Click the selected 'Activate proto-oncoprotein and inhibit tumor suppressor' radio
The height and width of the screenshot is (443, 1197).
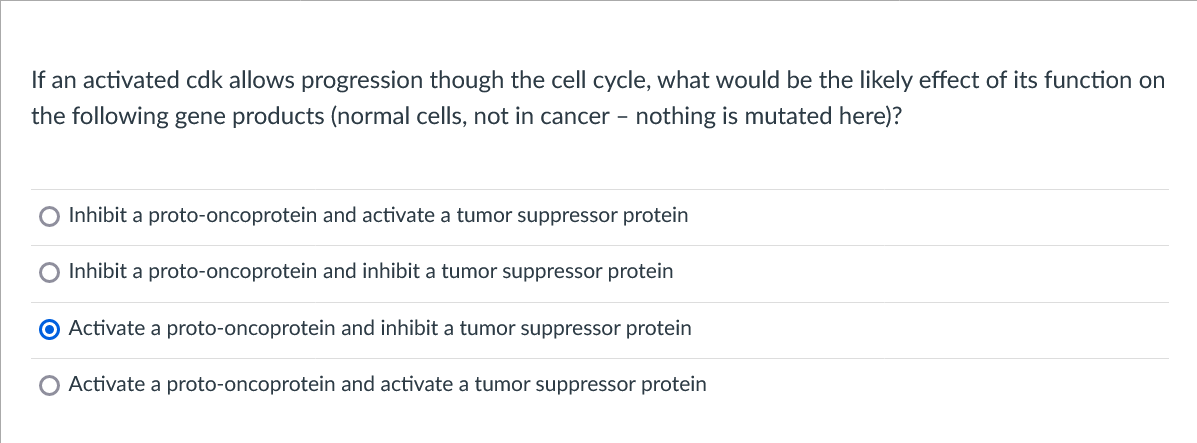pos(49,329)
